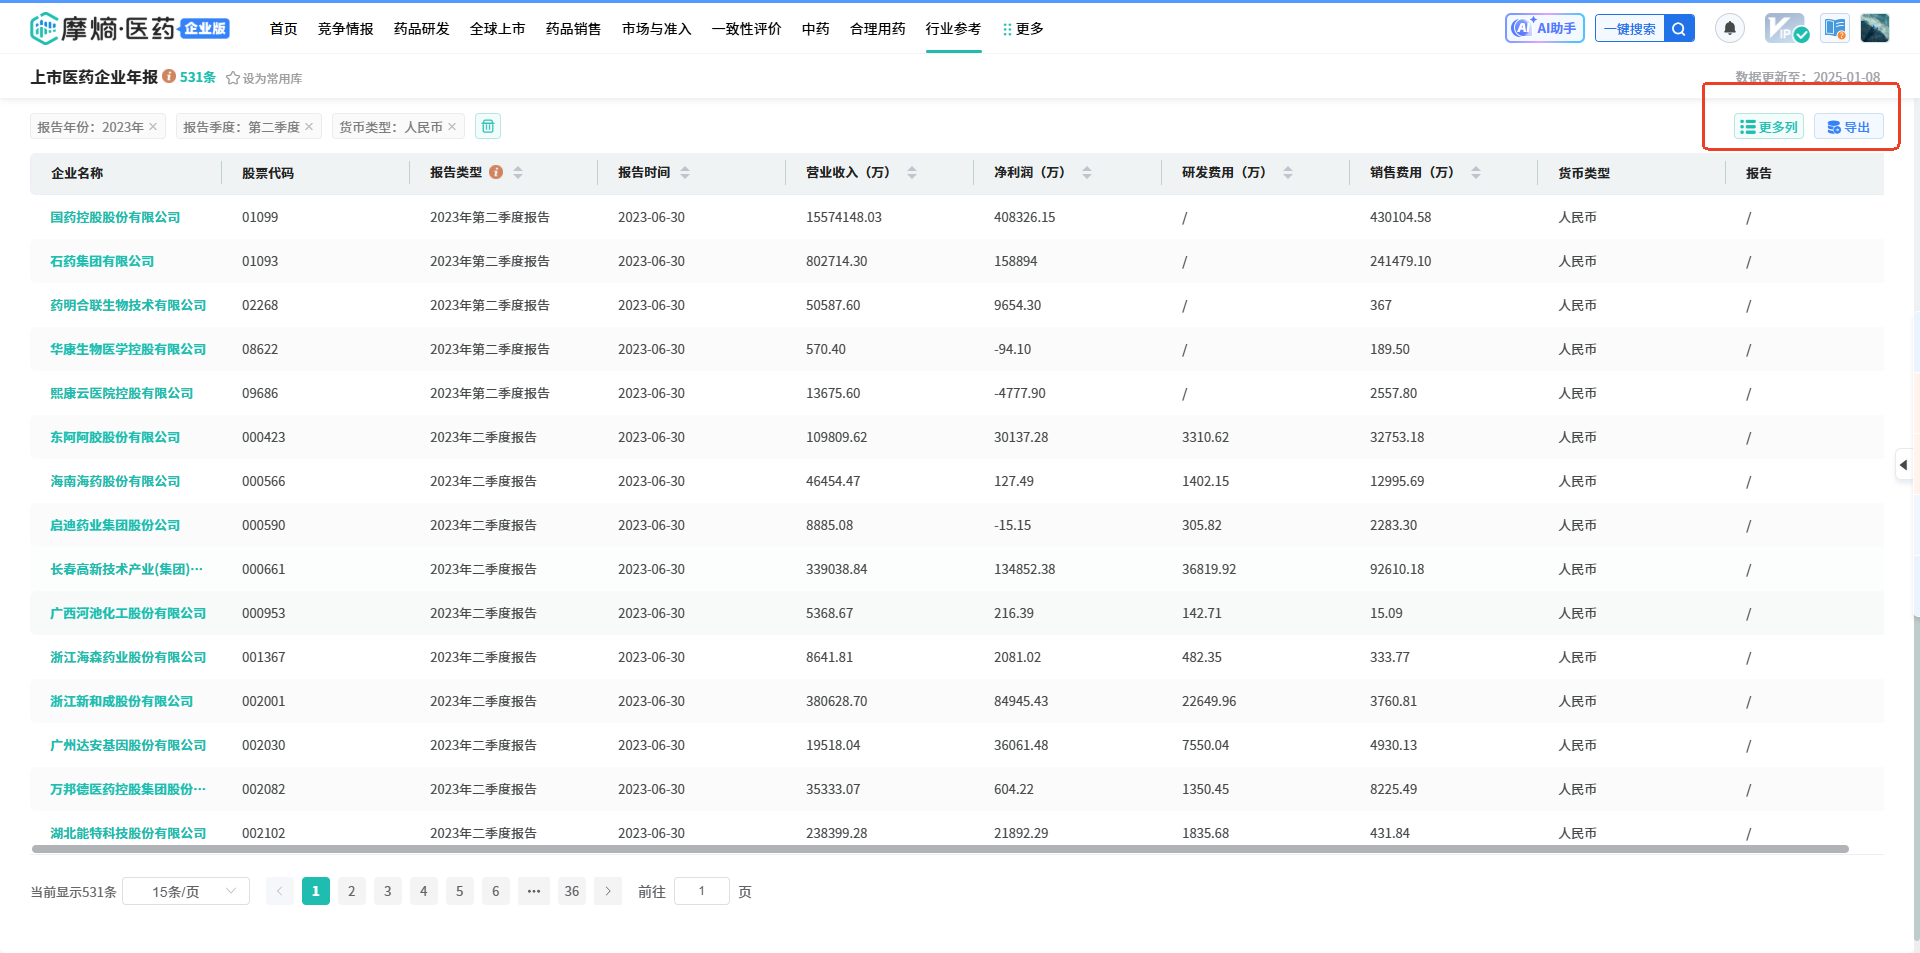The image size is (1920, 953).
Task: Open 启迪药业集团股份公司 link
Action: [115, 525]
